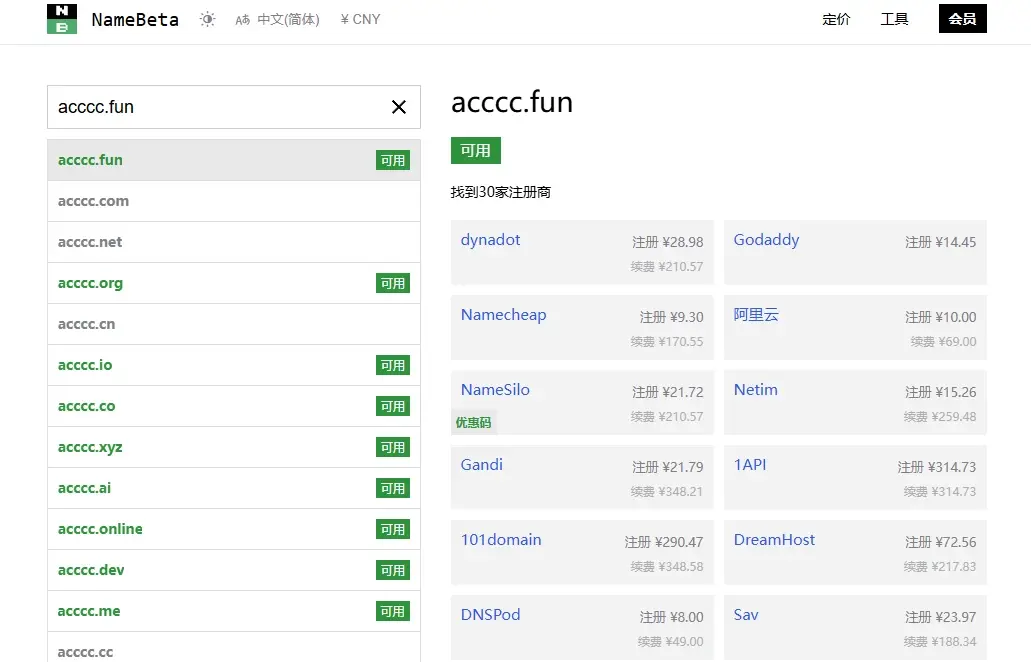1031x662 pixels.
Task: Open the Sav registrar link
Action: (x=746, y=615)
